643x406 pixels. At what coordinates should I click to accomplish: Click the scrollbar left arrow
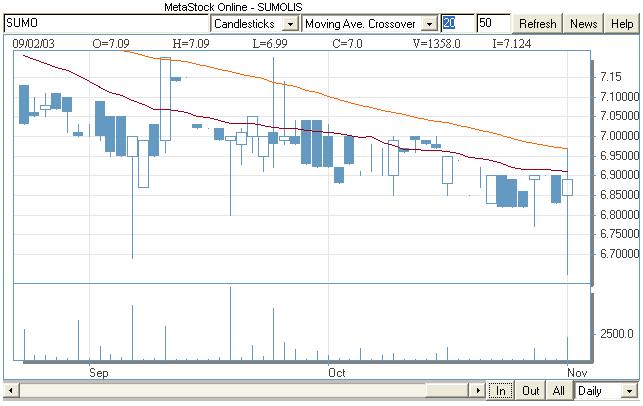(x=11, y=390)
